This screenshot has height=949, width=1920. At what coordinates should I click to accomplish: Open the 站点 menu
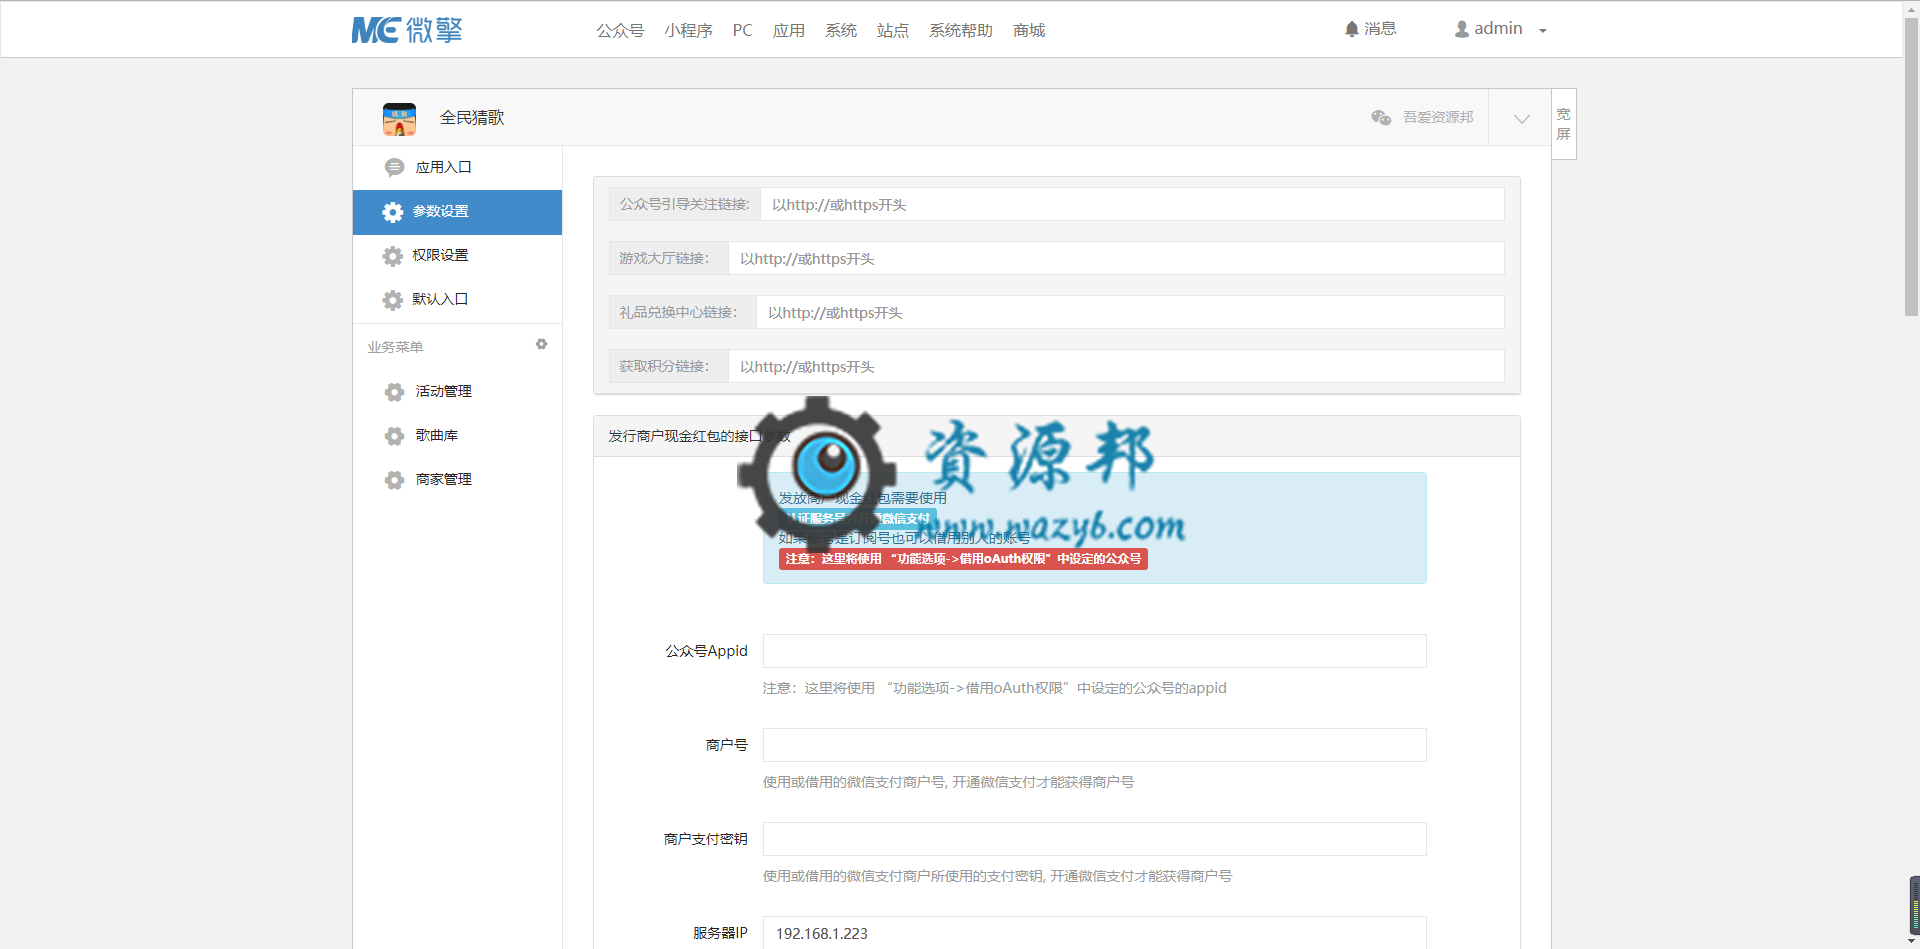coord(893,31)
